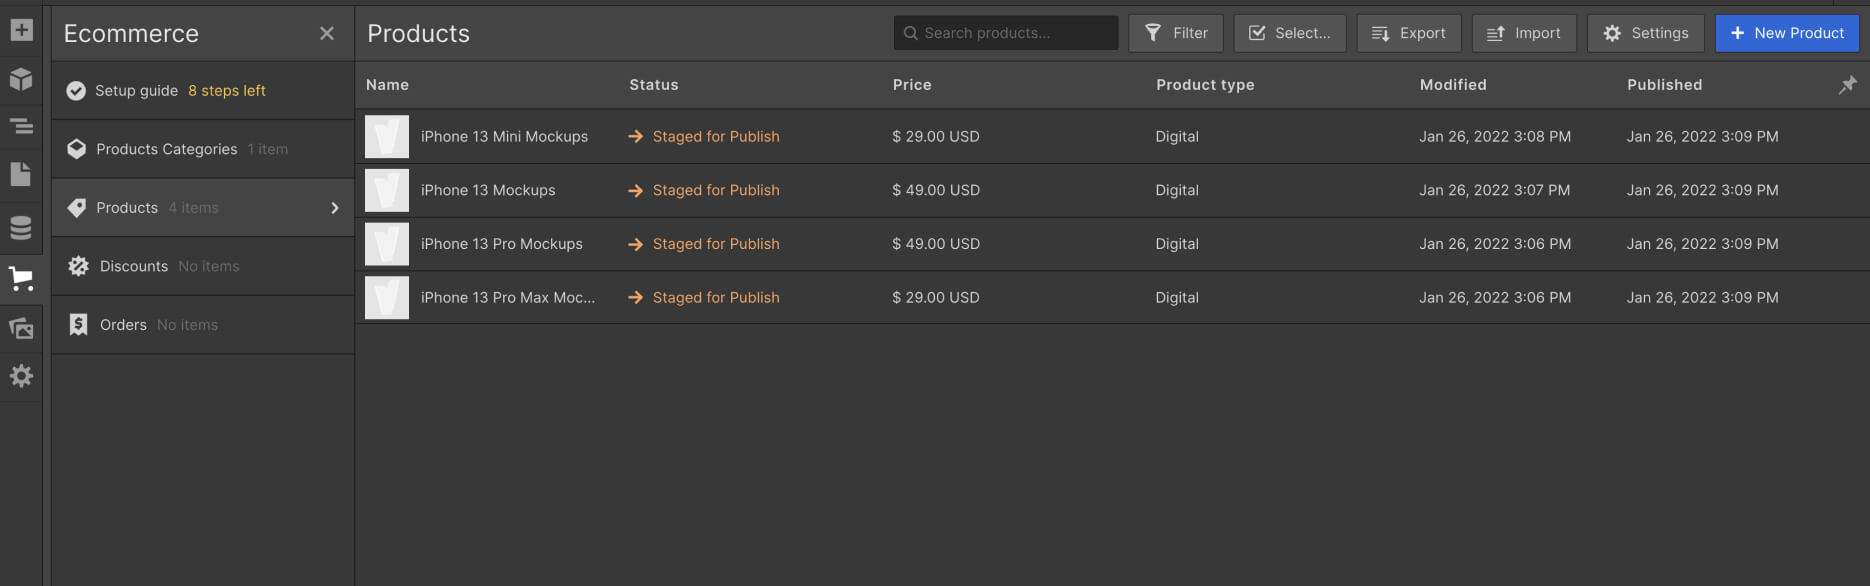This screenshot has height=586, width=1870.
Task: Open the Pages panel
Action: pos(22,174)
